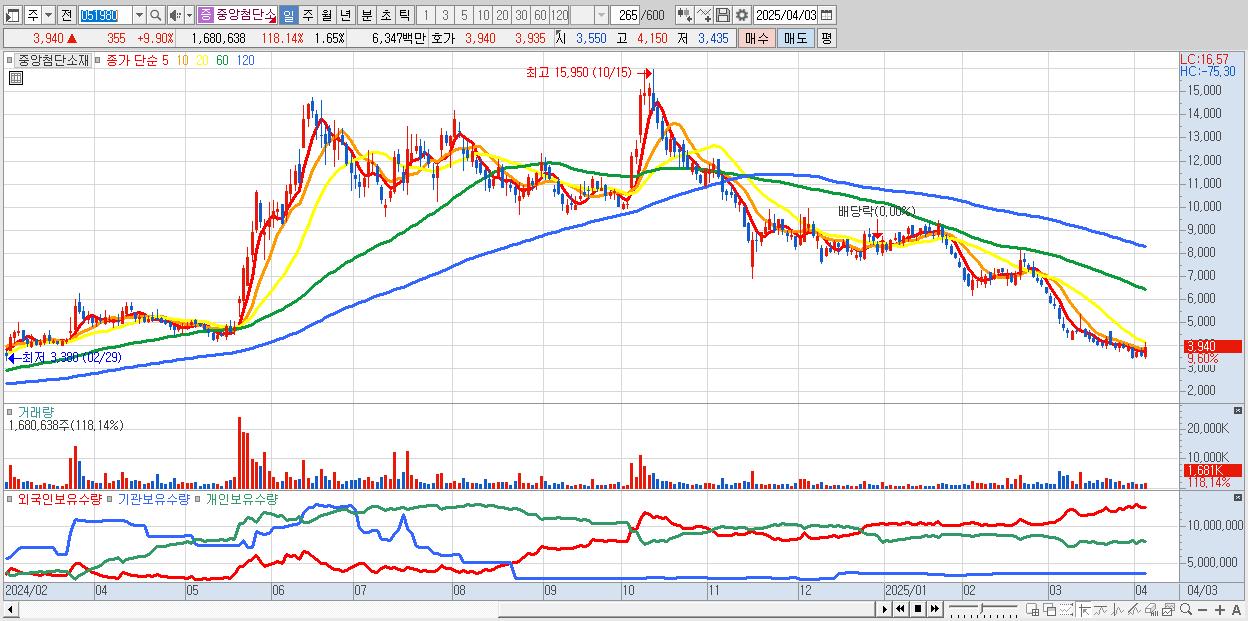Click the overlapping windows icon

[1049, 609]
